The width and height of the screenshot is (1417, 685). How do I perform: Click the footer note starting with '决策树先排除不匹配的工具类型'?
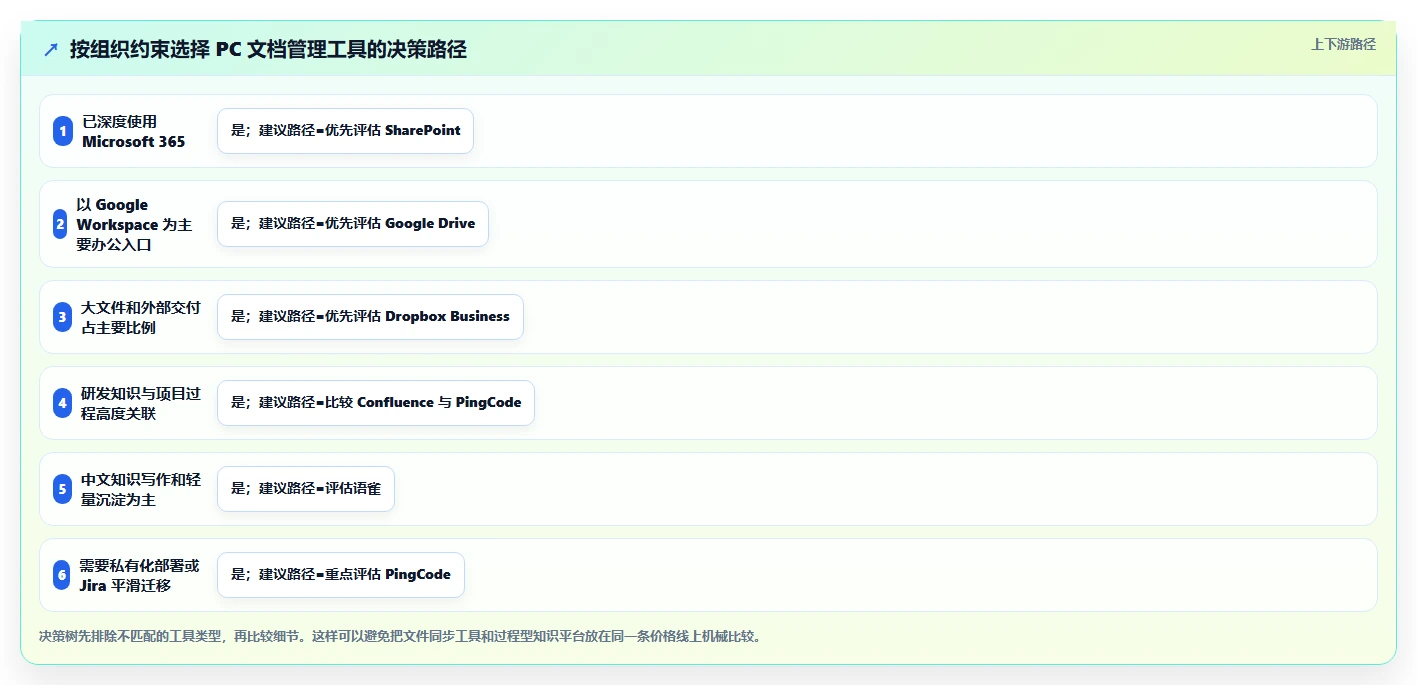pos(400,636)
